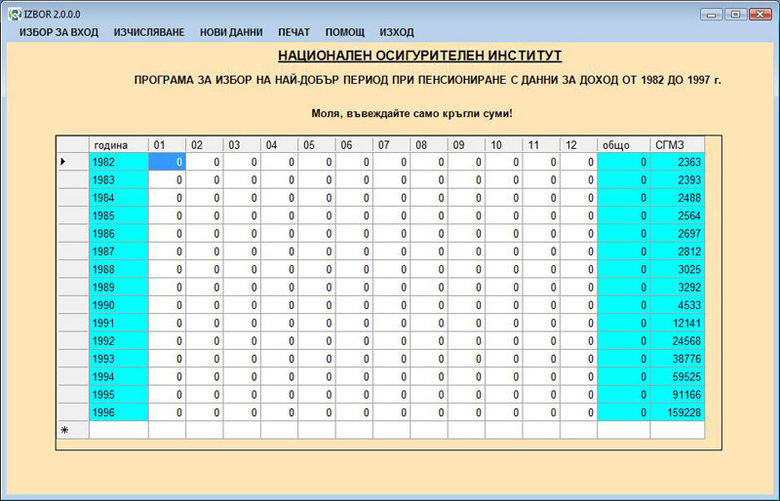Click the година column header
This screenshot has height=501, width=780.
click(x=119, y=145)
